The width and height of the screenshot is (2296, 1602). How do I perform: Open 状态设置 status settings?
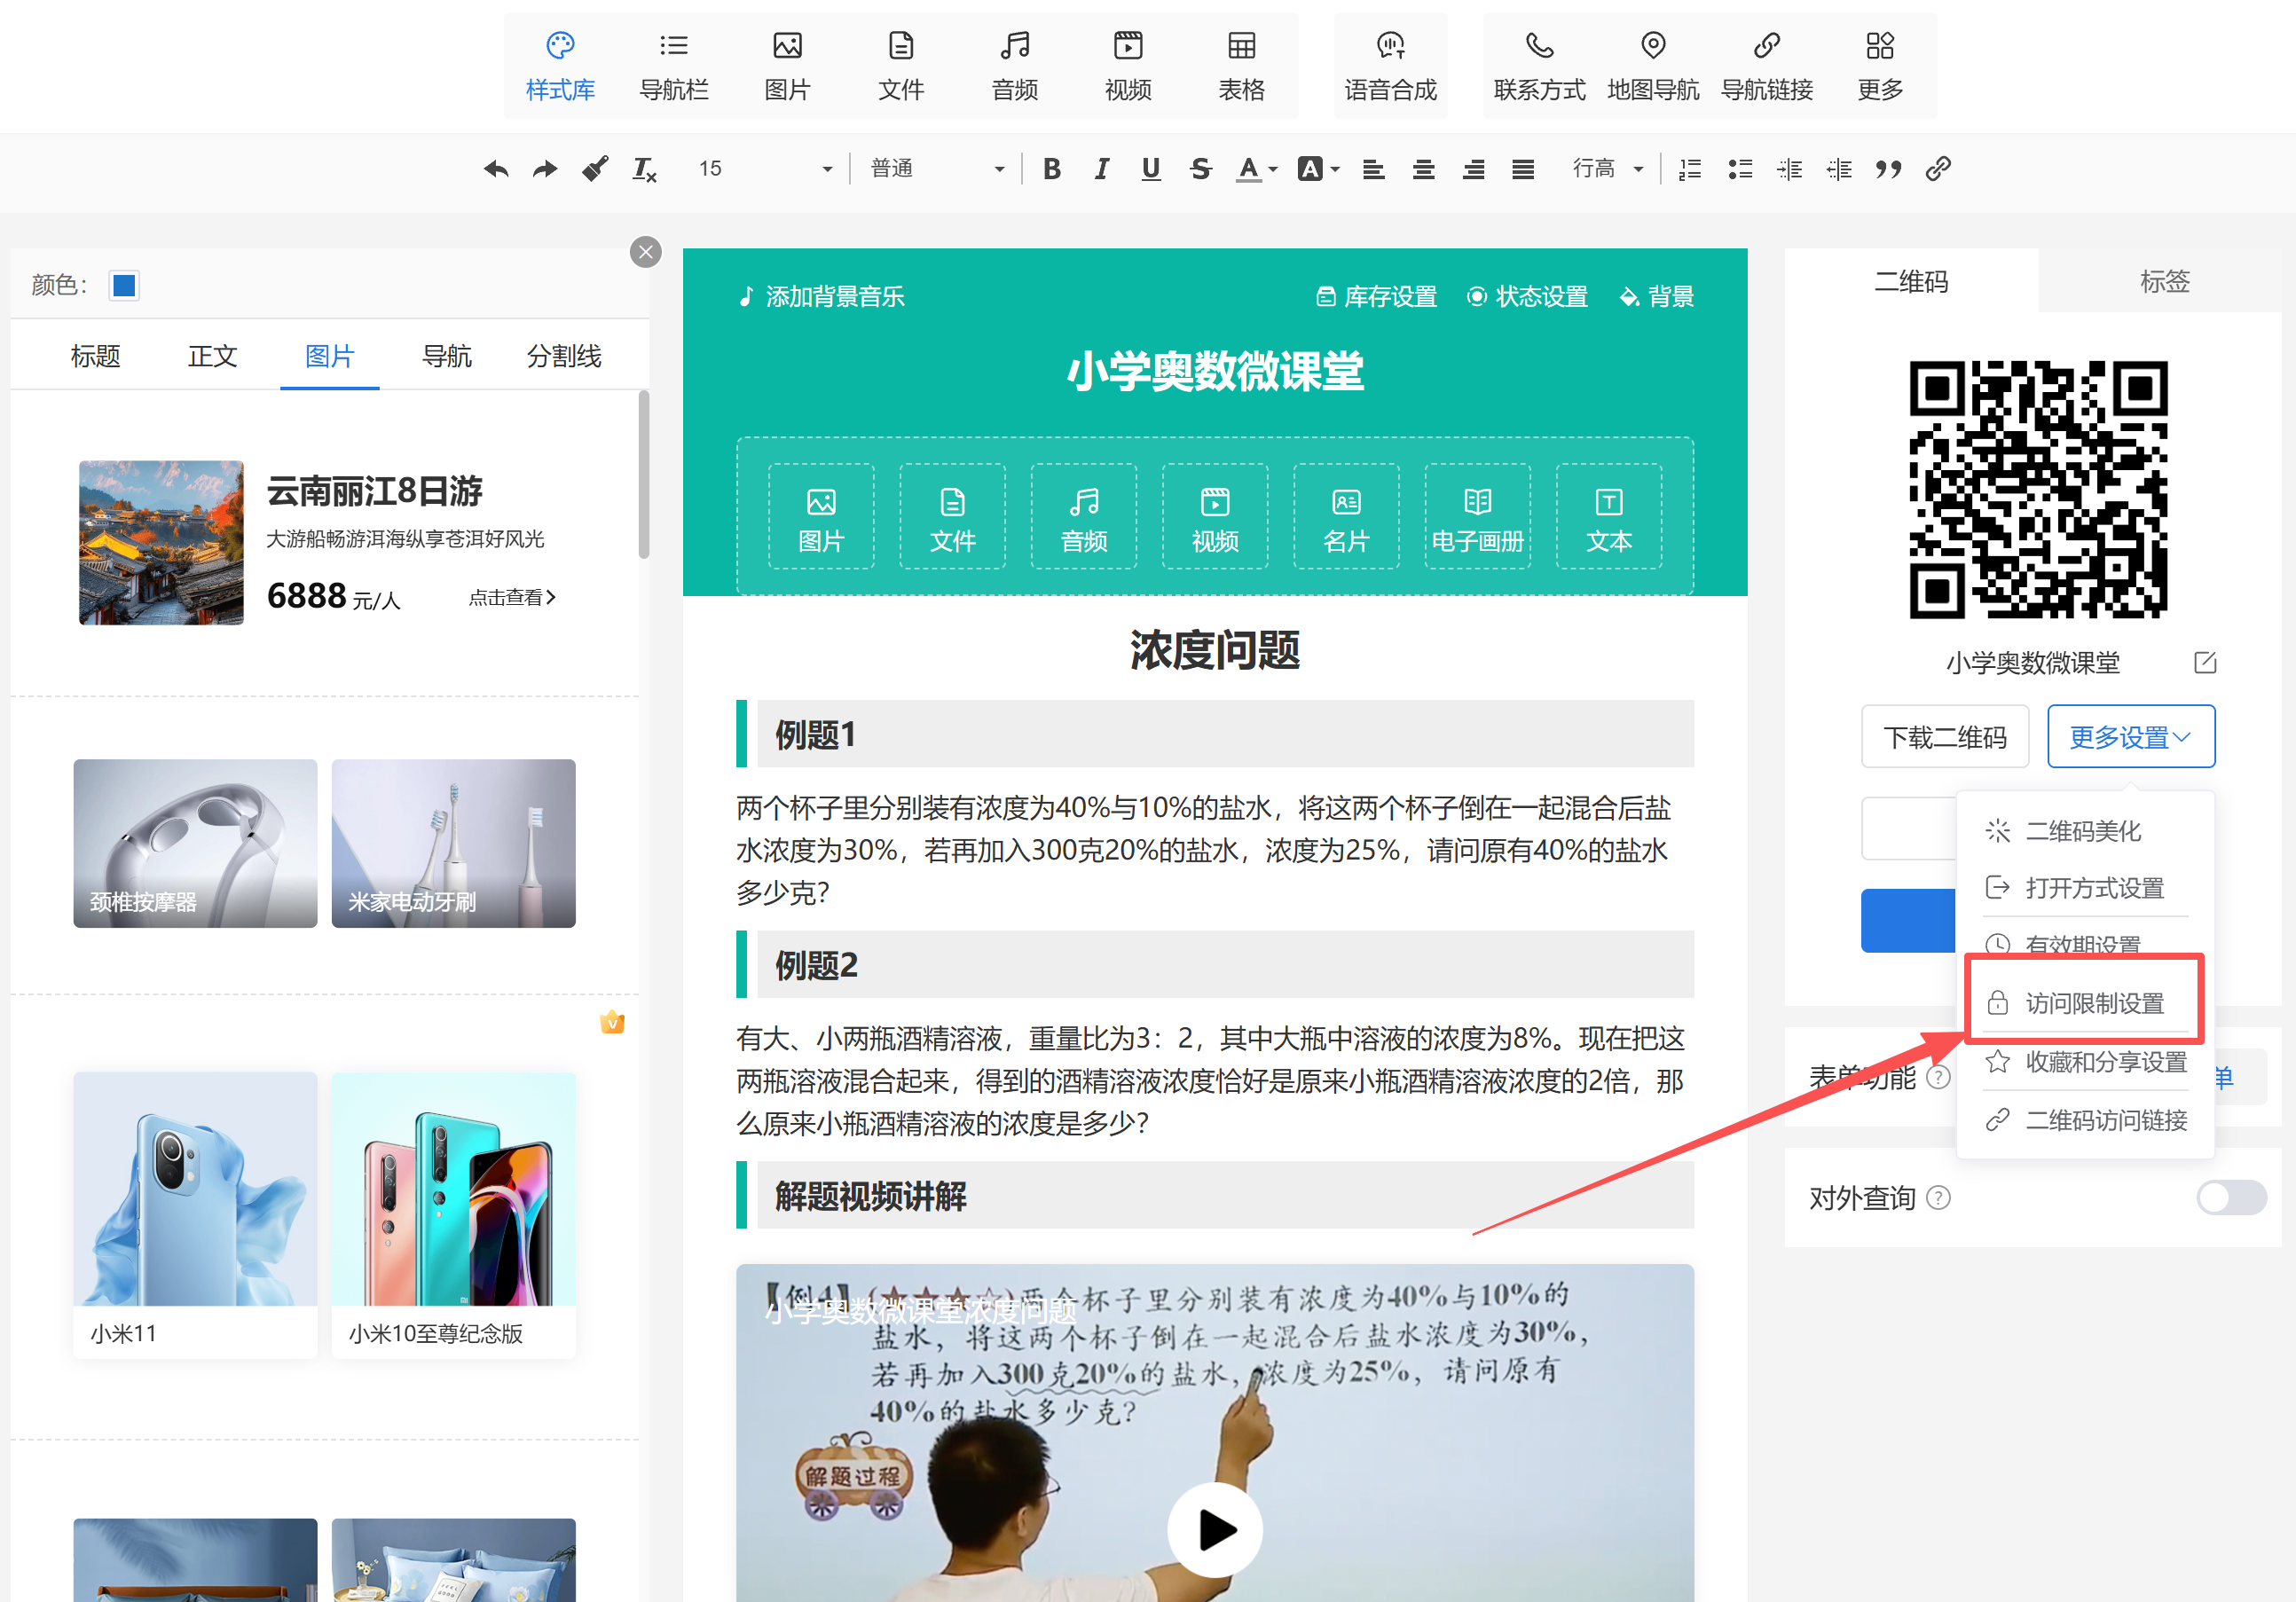click(1527, 297)
